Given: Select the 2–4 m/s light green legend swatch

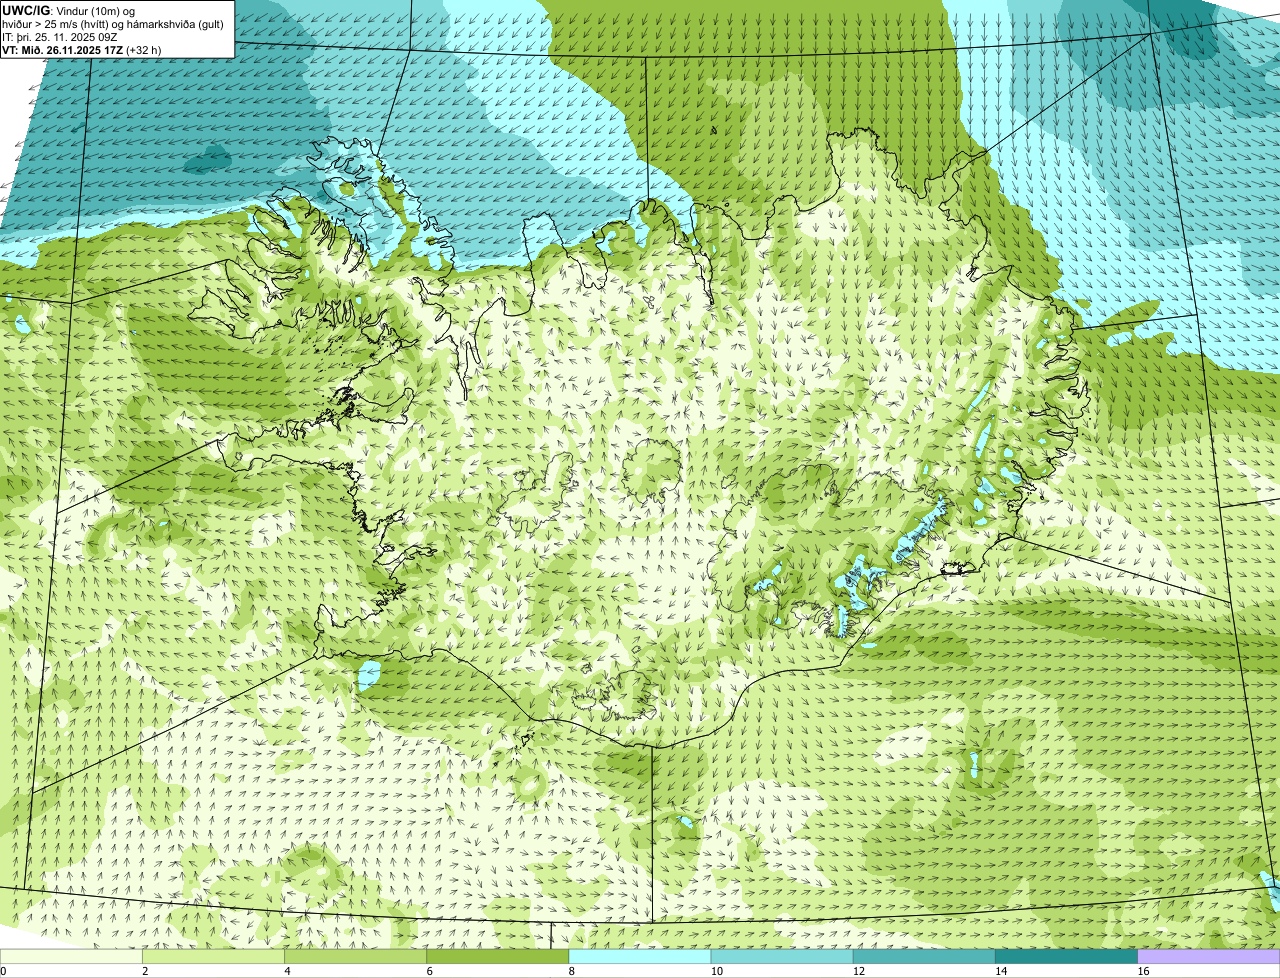Looking at the screenshot, I should [x=213, y=956].
